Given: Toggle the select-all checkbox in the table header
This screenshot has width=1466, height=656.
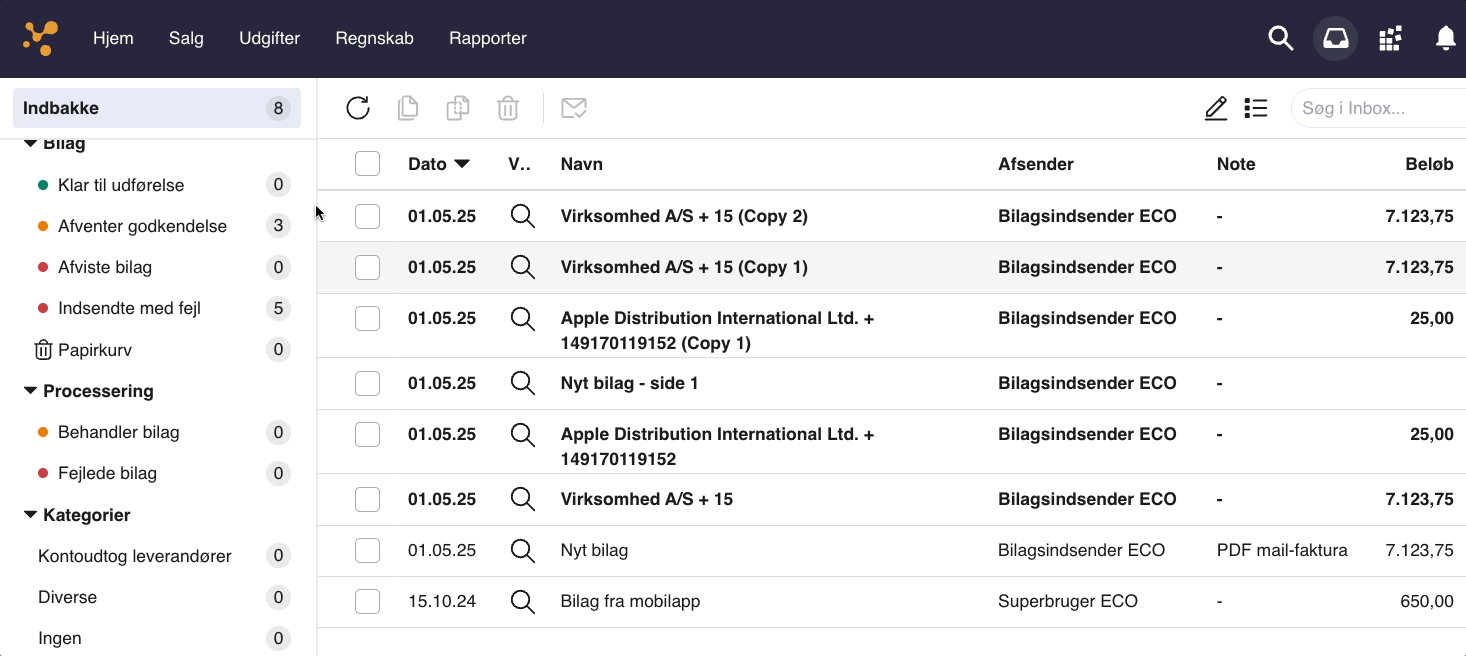Looking at the screenshot, I should point(368,164).
